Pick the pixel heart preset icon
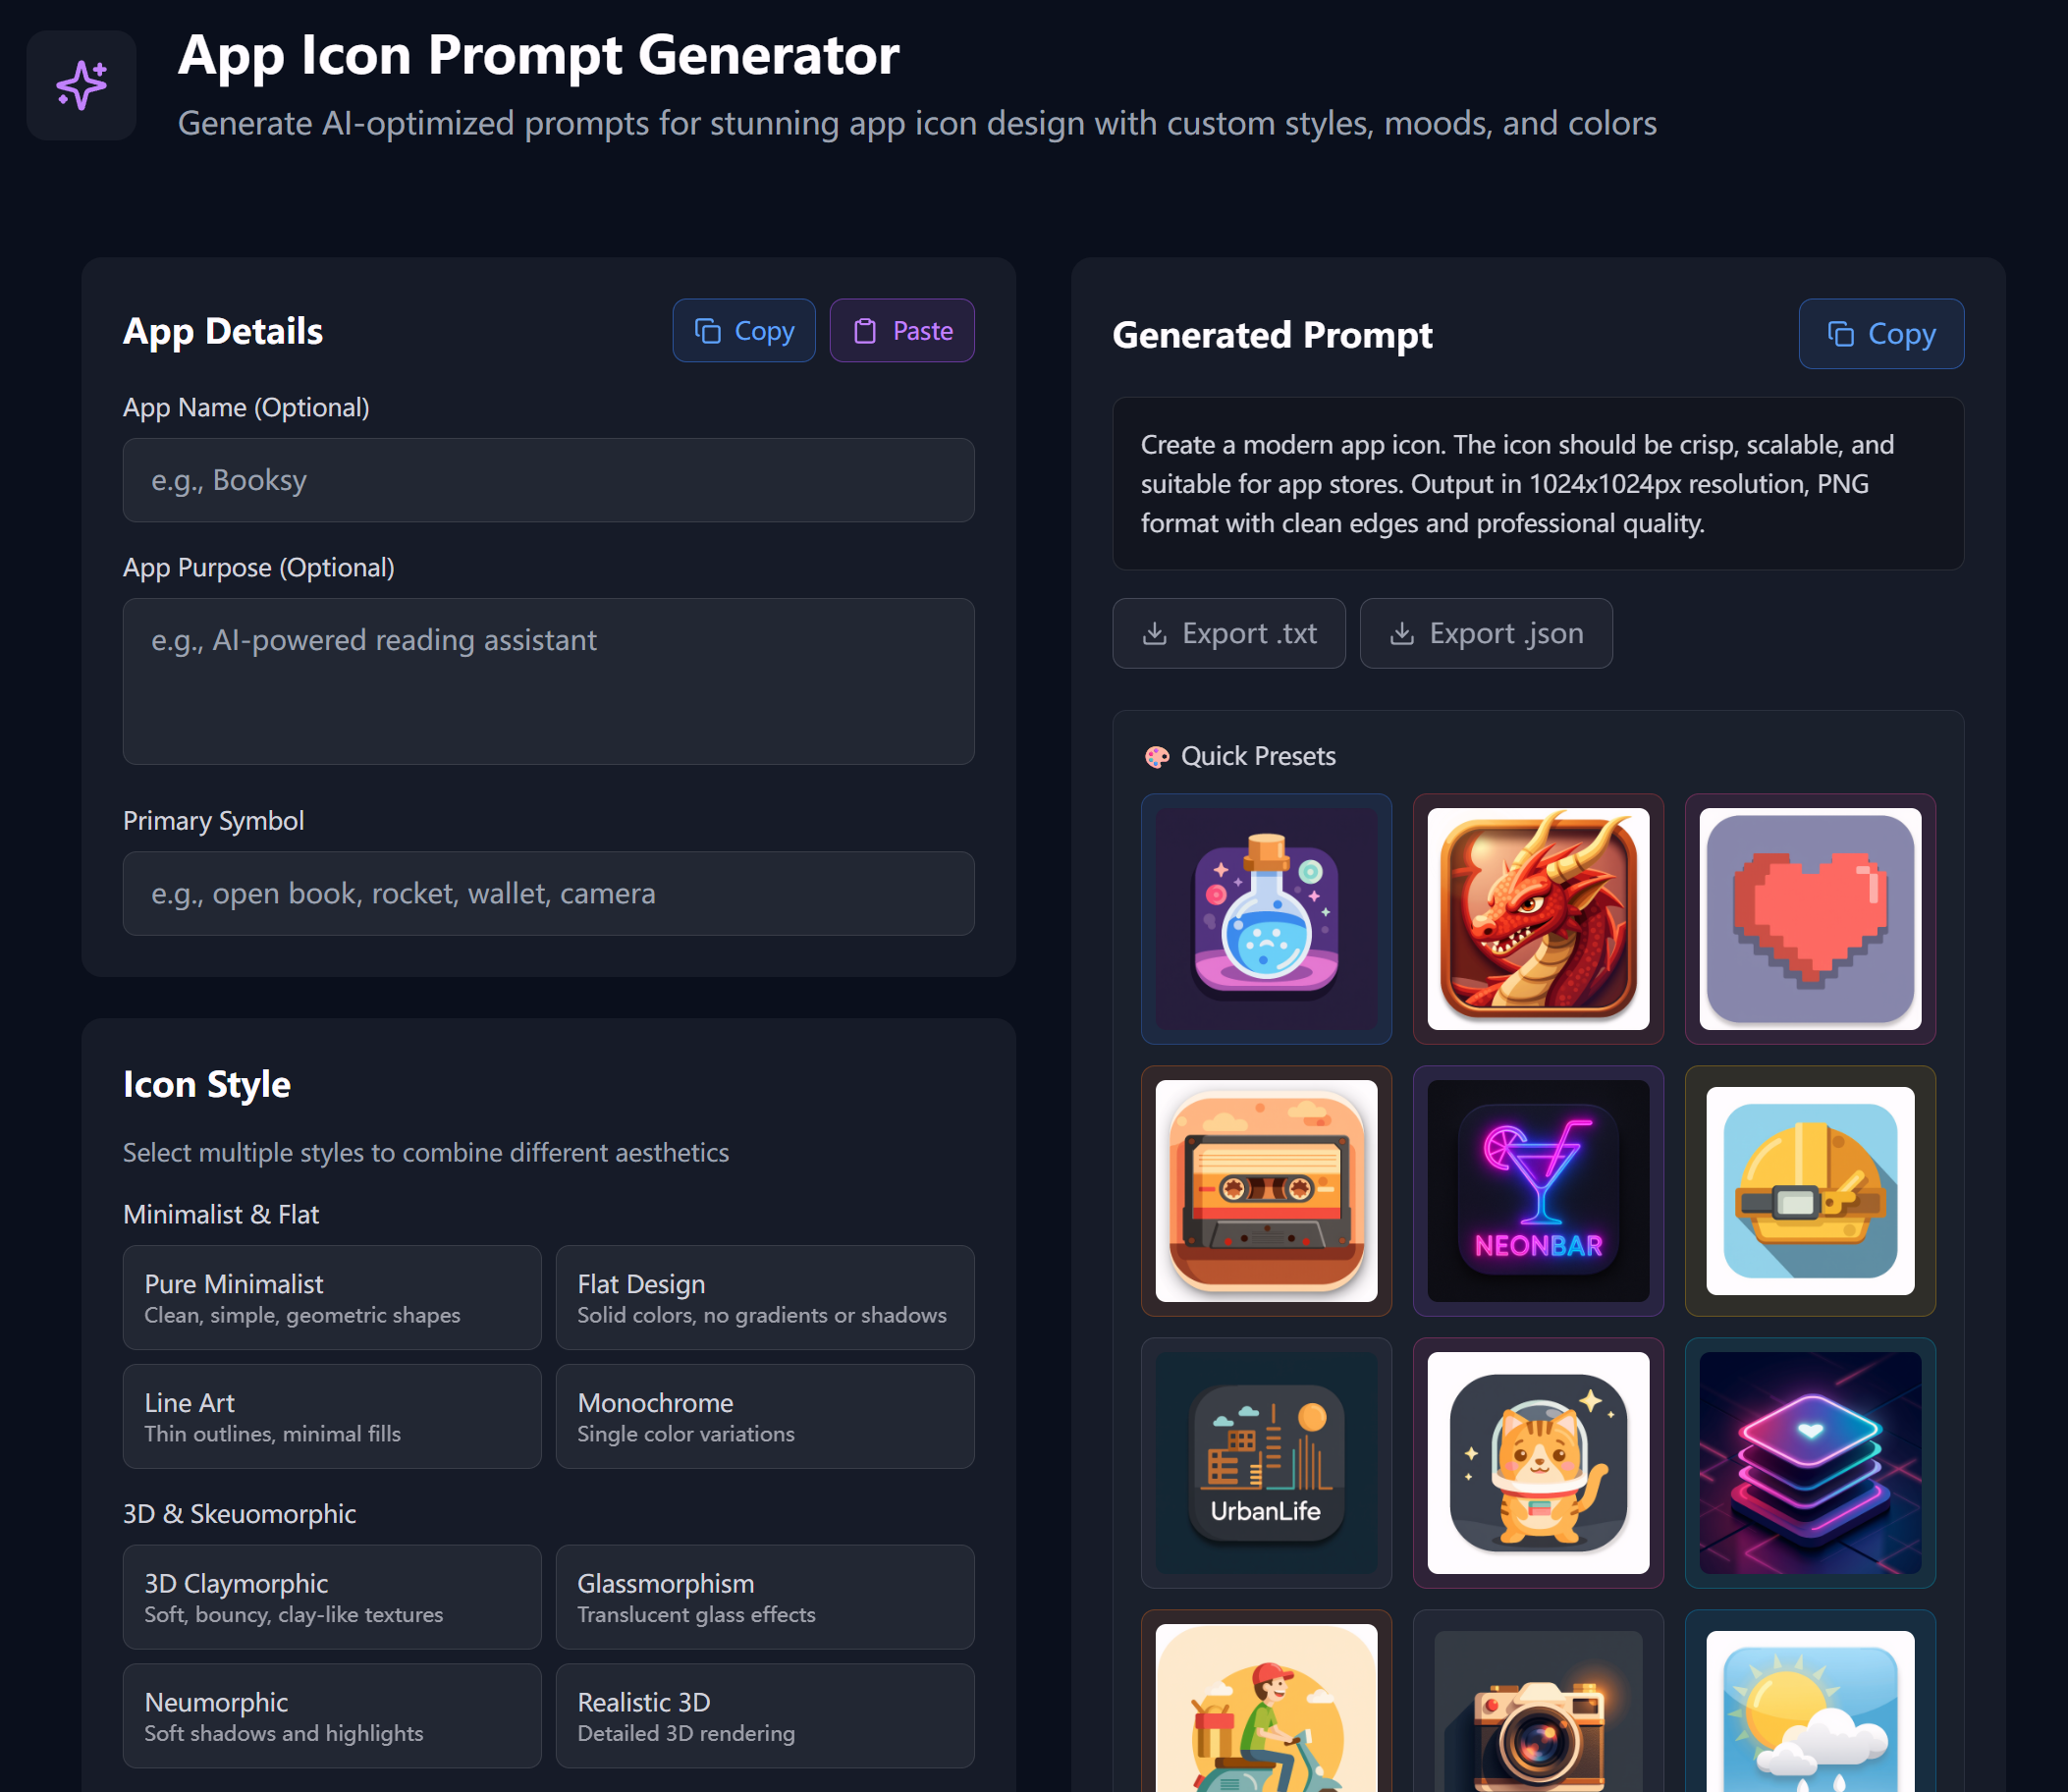The height and width of the screenshot is (1792, 2068). pos(1810,919)
